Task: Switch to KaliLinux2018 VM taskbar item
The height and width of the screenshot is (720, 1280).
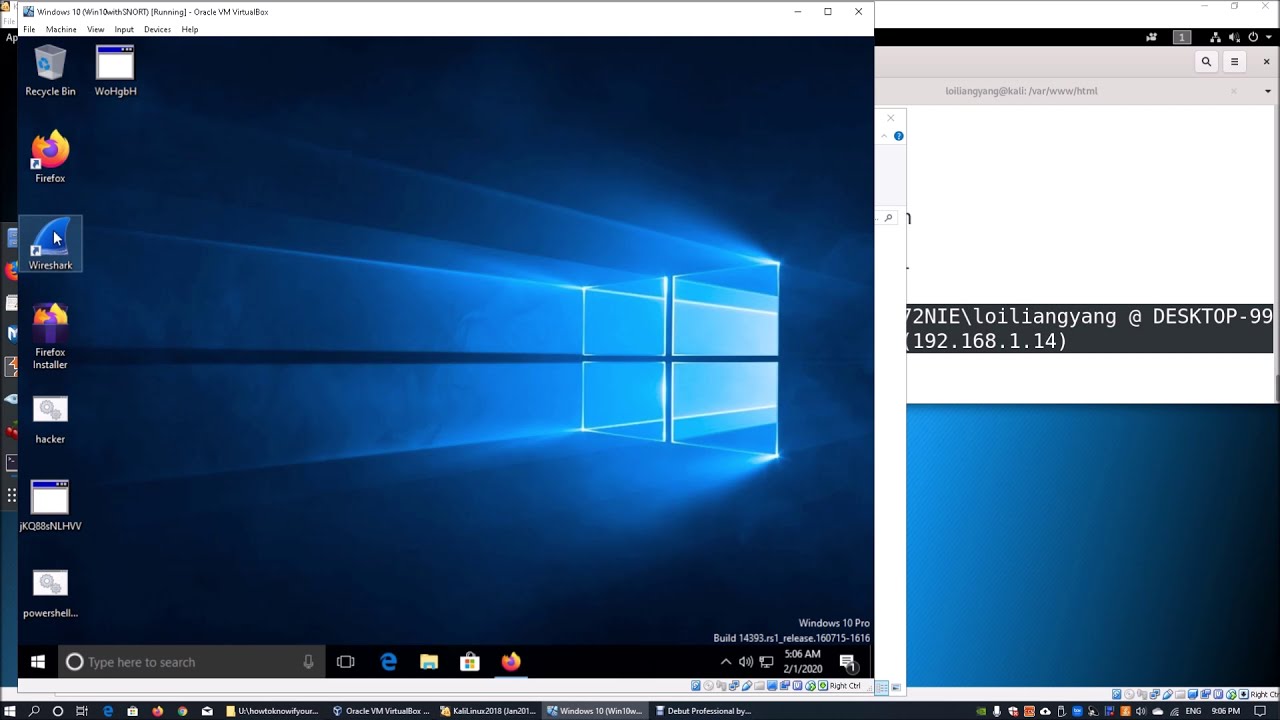Action: click(488, 711)
